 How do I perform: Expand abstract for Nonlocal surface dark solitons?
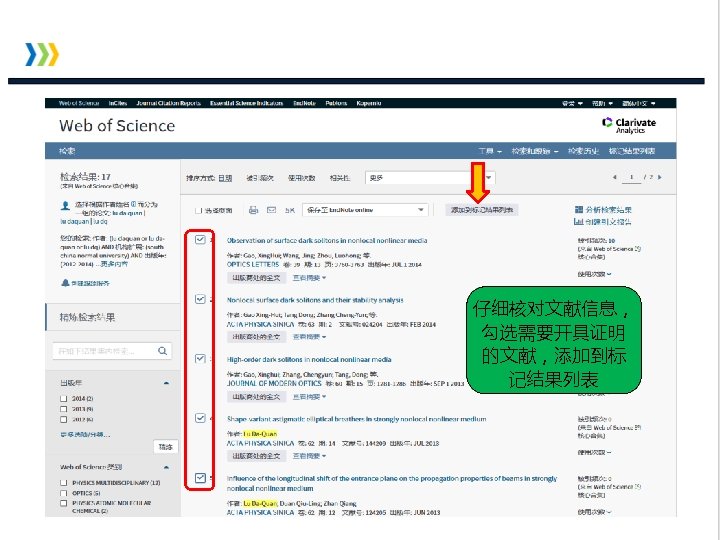(309, 337)
